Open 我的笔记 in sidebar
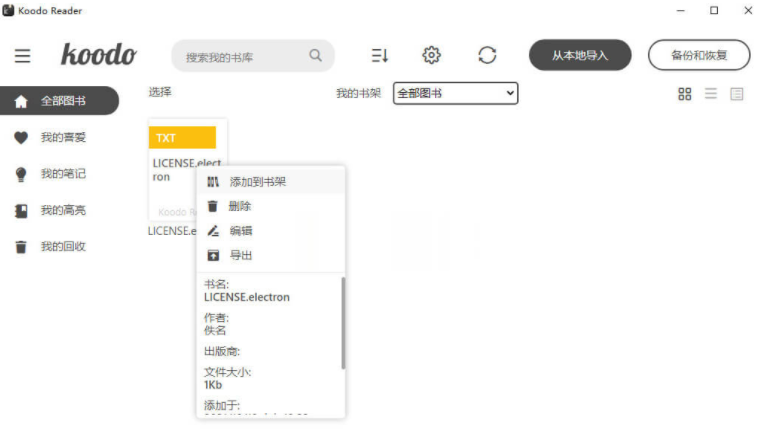Image resolution: width=760 pixels, height=429 pixels. tap(62, 173)
